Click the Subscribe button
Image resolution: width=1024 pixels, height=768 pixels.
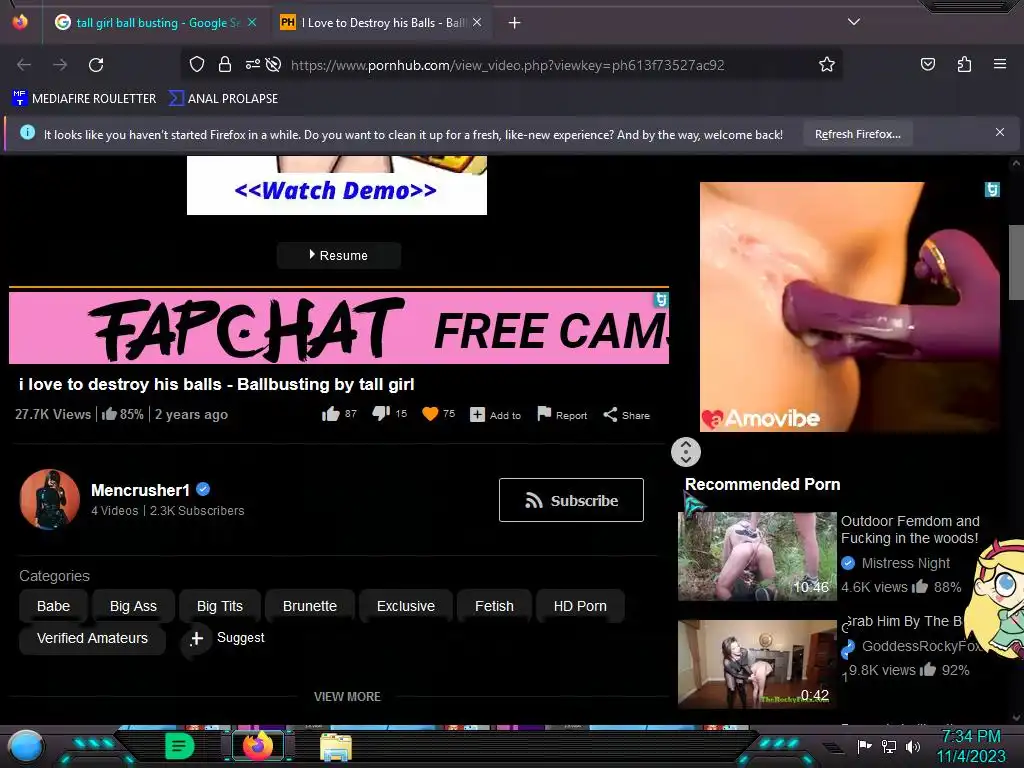pyautogui.click(x=571, y=500)
